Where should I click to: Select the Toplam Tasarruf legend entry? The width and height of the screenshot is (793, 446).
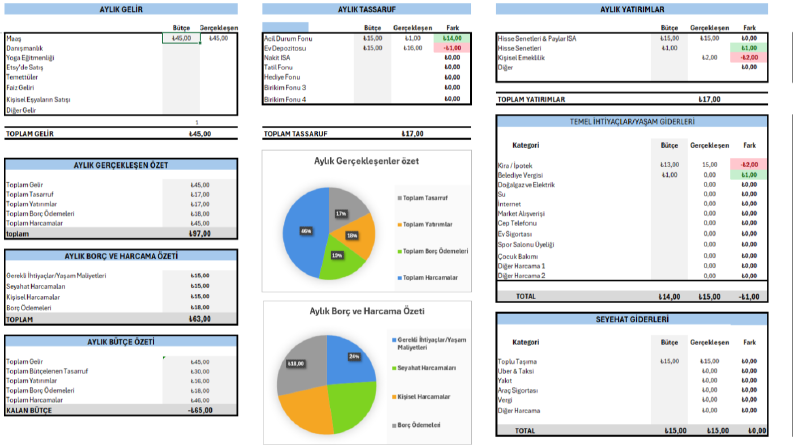click(423, 198)
